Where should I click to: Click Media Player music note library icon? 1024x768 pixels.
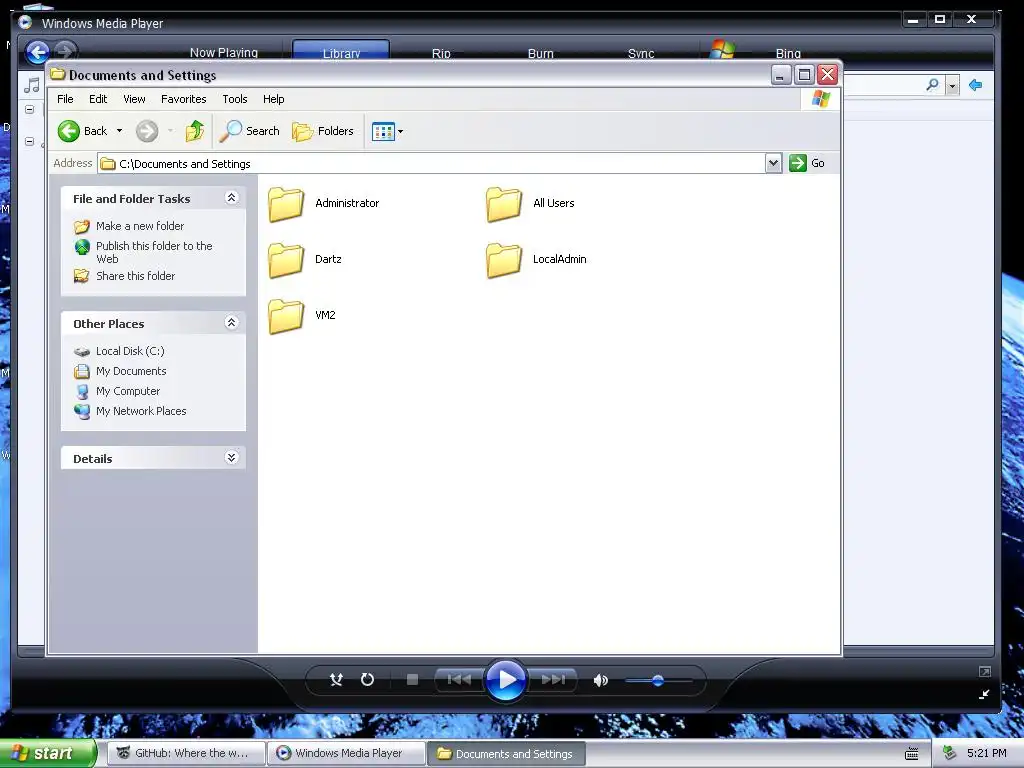(x=31, y=85)
